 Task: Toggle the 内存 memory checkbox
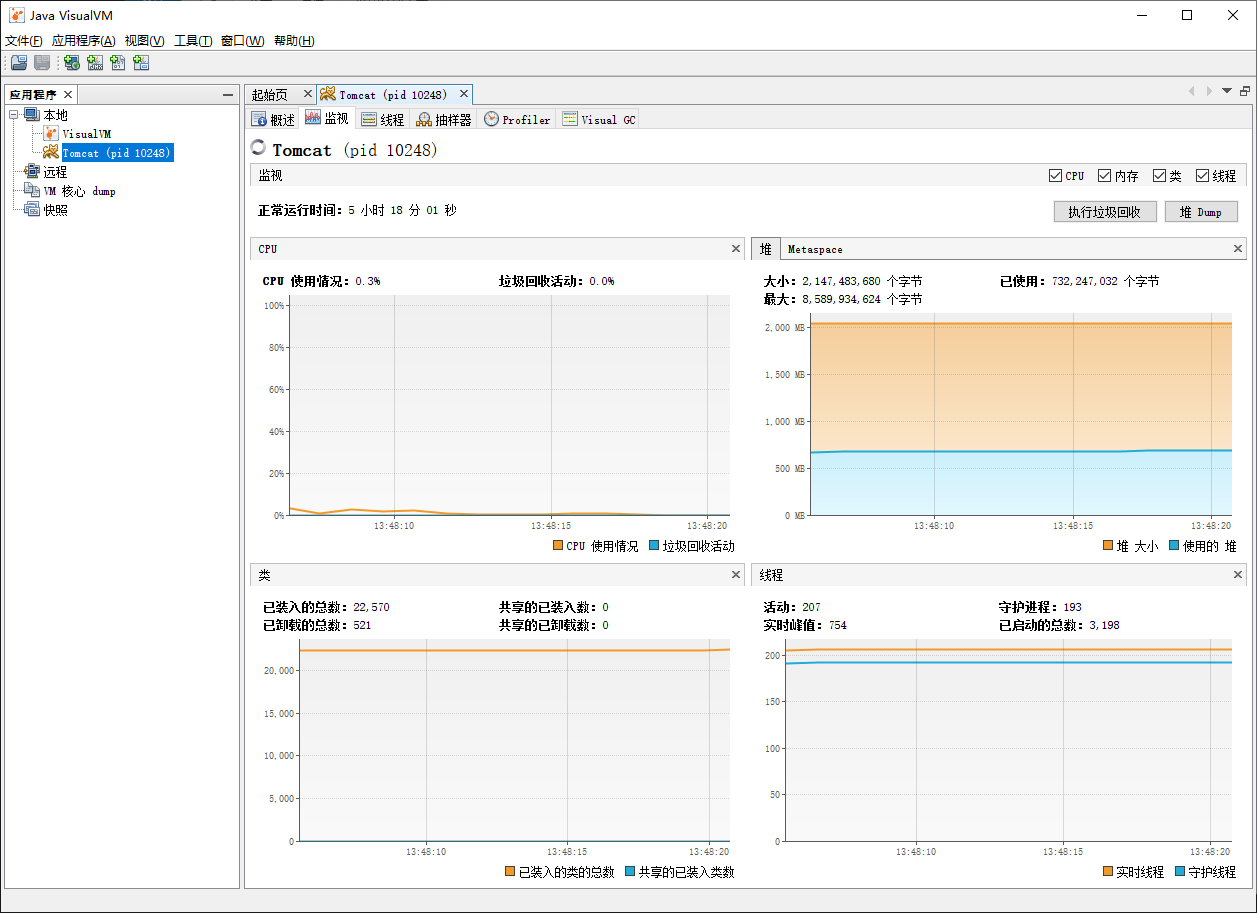(1105, 176)
